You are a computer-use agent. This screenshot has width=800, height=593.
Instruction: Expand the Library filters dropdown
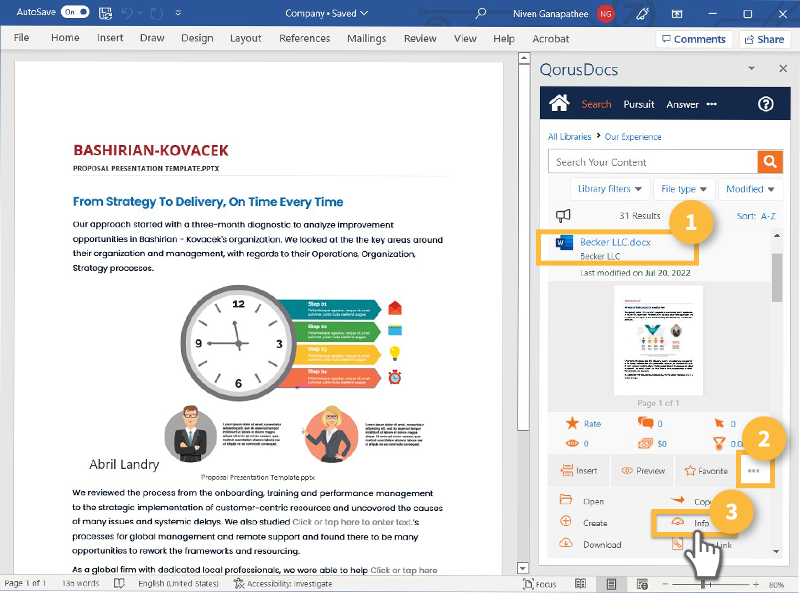[609, 189]
